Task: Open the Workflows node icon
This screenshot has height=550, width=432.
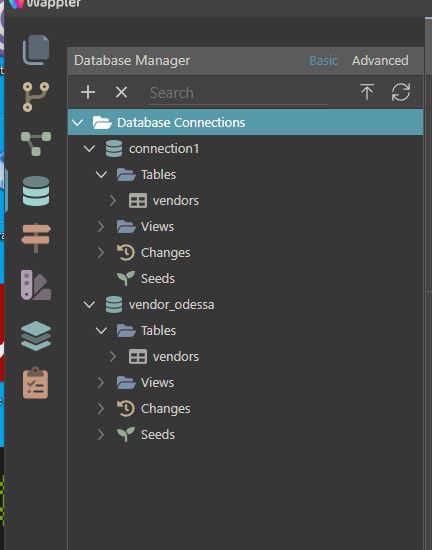Action: (x=36, y=144)
